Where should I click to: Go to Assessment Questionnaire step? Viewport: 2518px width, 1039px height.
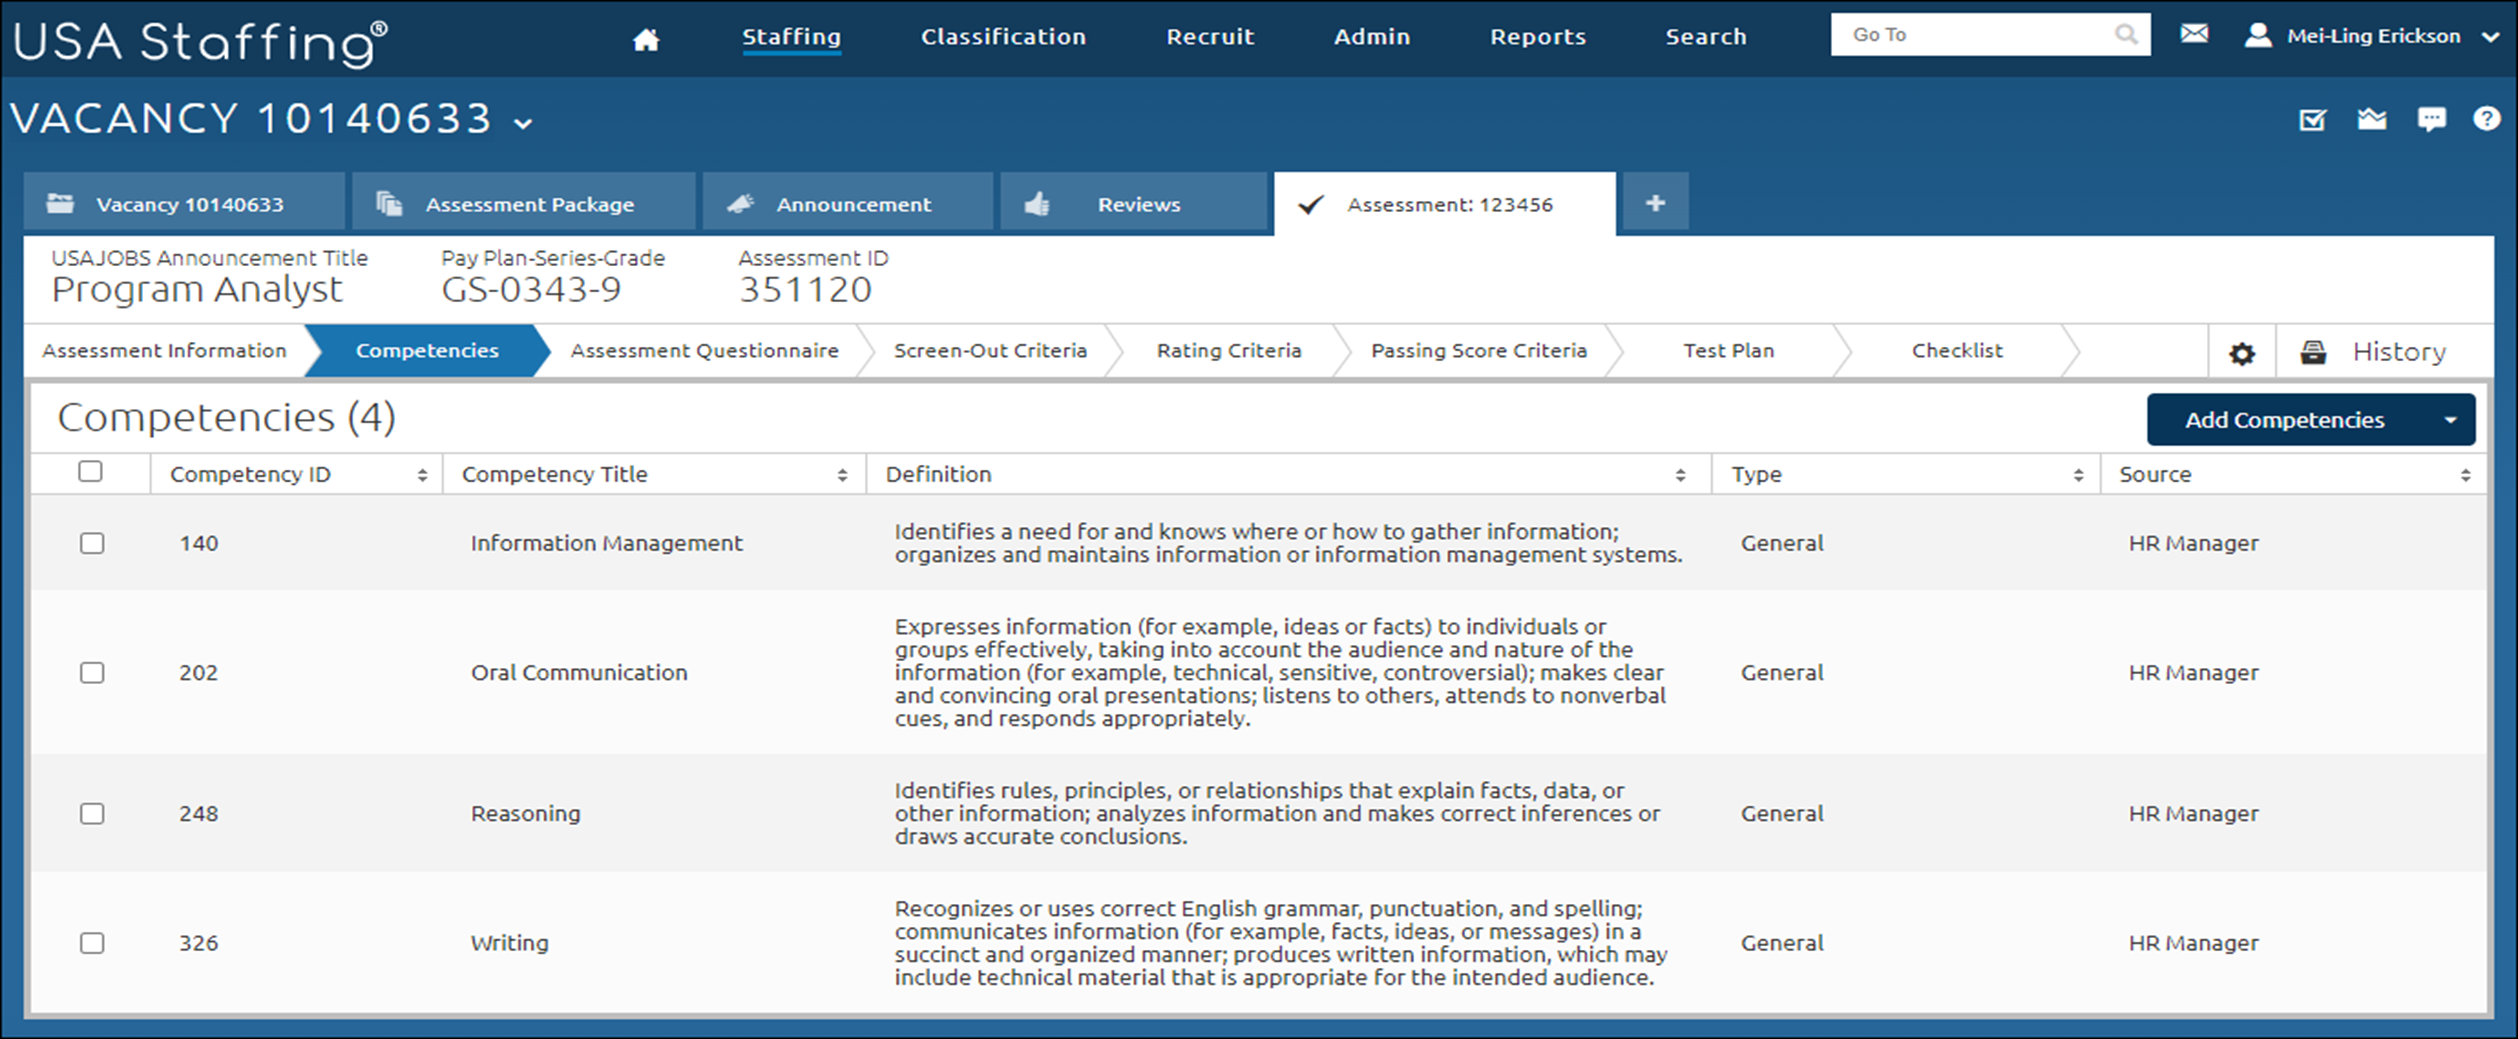[704, 351]
